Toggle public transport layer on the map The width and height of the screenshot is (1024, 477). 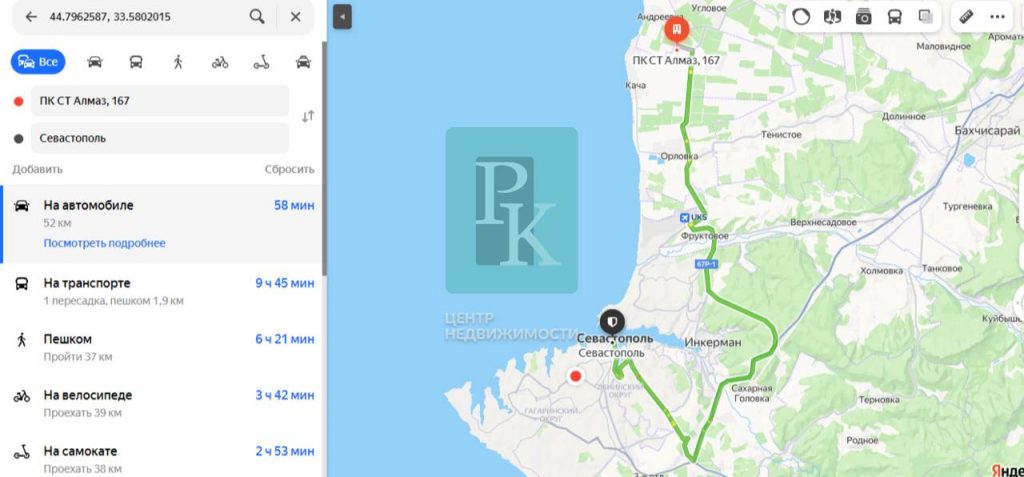894,17
